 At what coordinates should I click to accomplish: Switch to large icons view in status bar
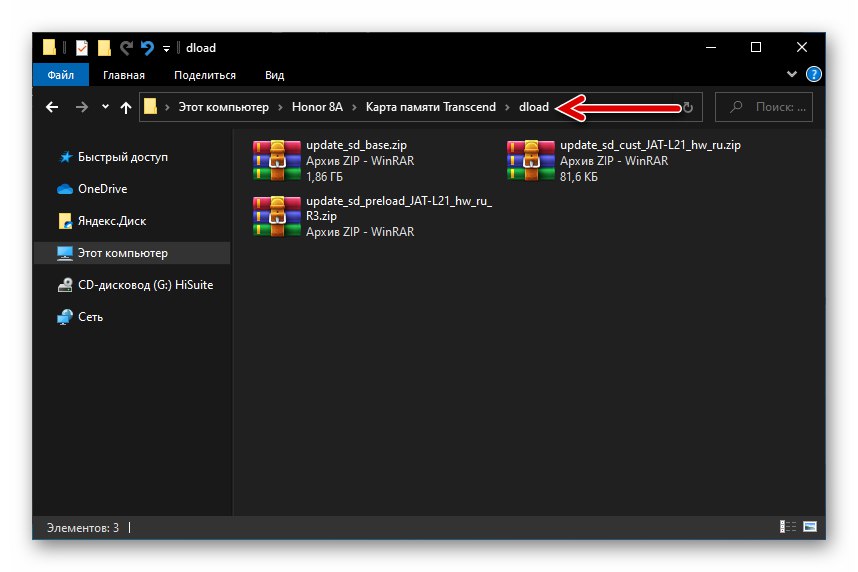(x=810, y=527)
